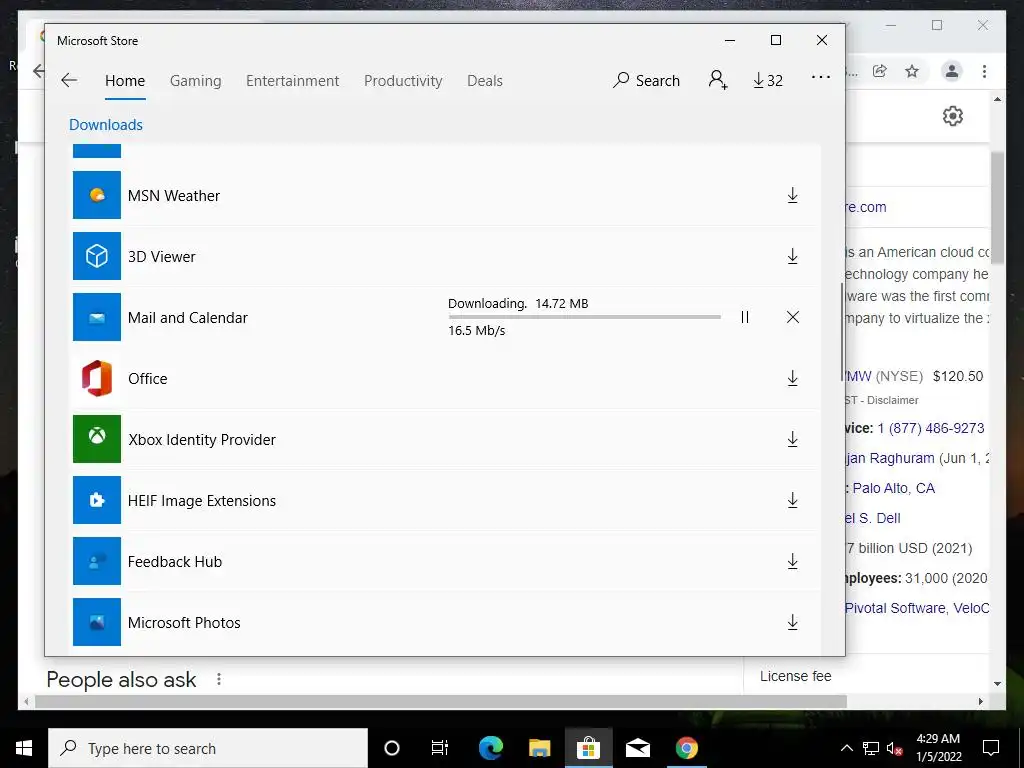1024x768 pixels.
Task: Open People also ask options menu
Action: 219,680
